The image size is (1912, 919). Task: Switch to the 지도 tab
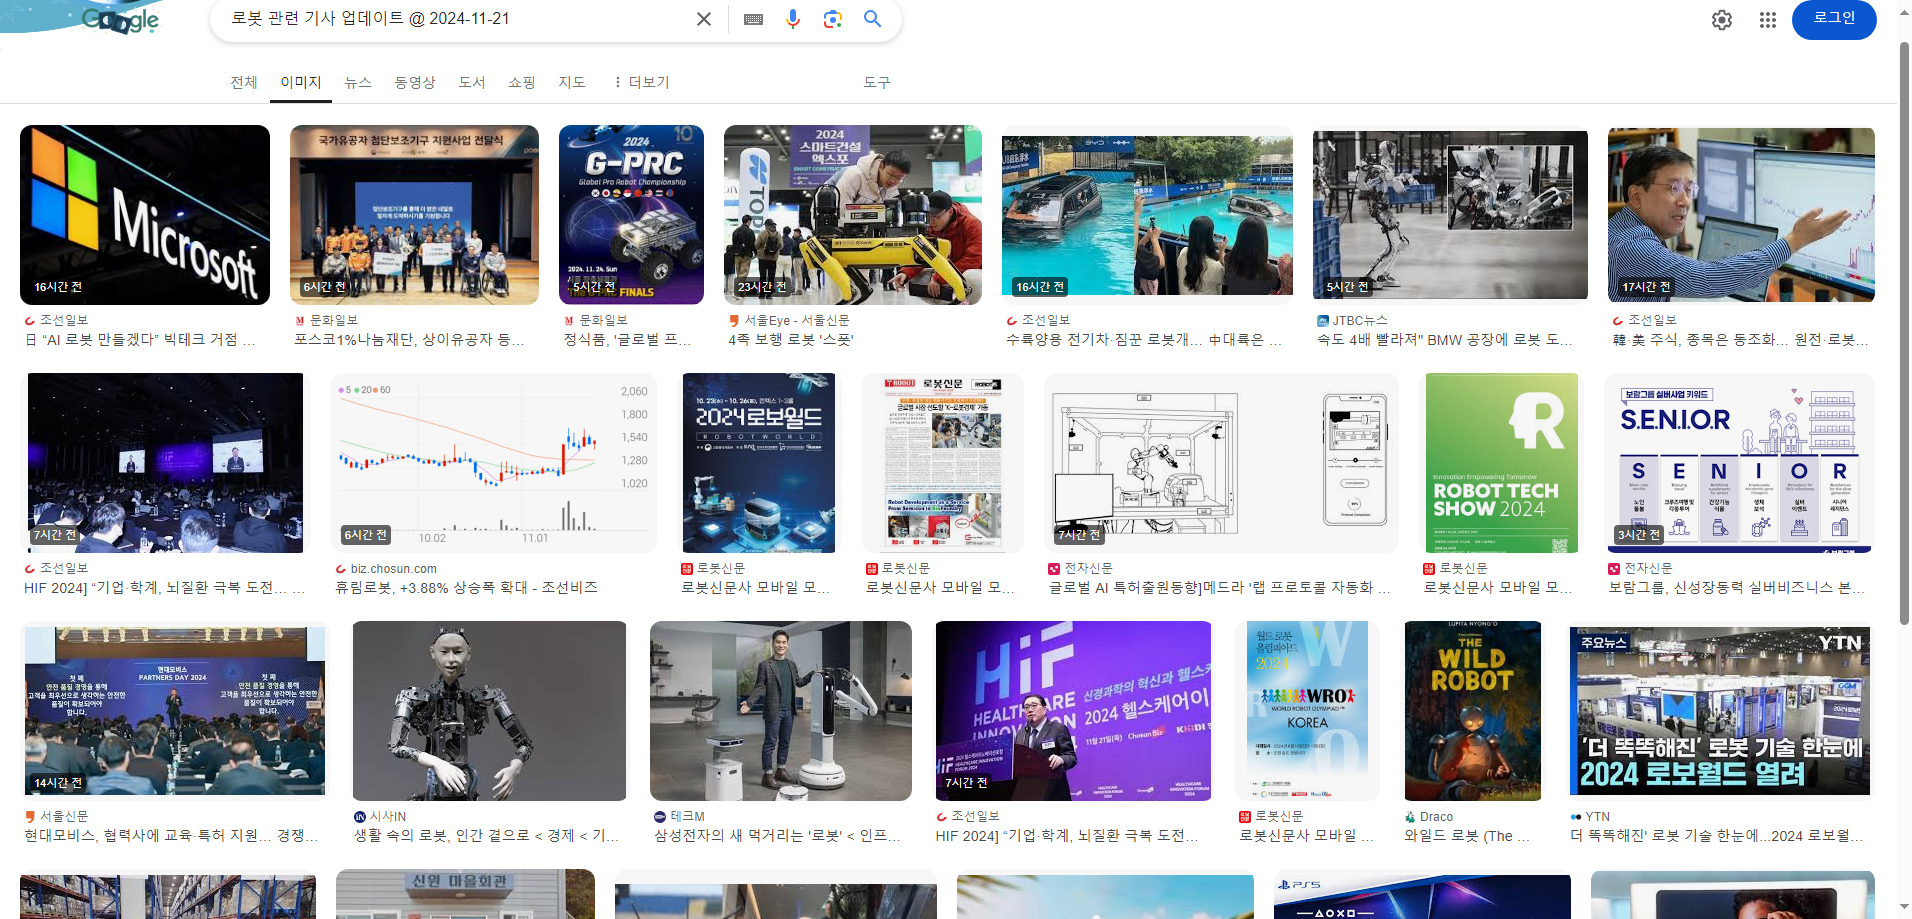(x=572, y=82)
